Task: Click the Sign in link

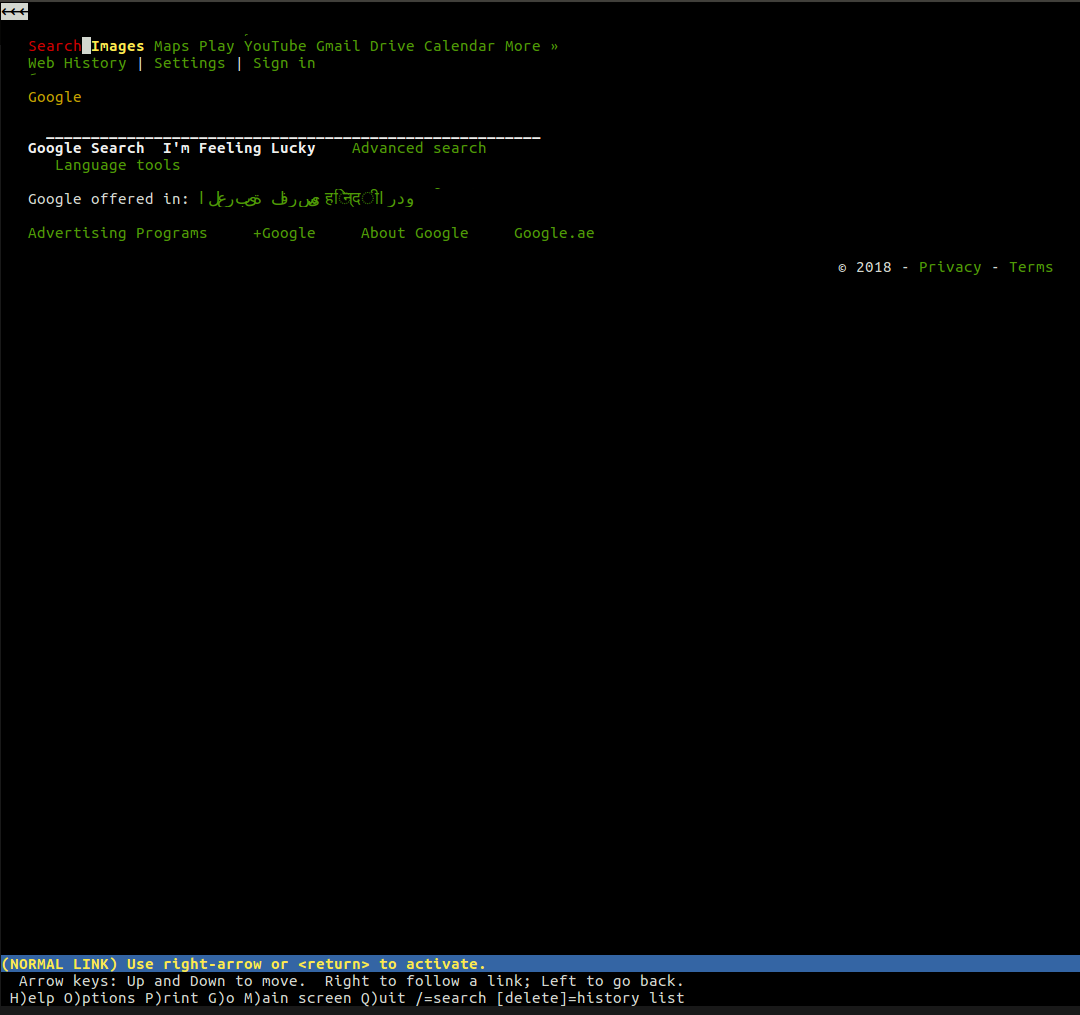Action: click(284, 63)
